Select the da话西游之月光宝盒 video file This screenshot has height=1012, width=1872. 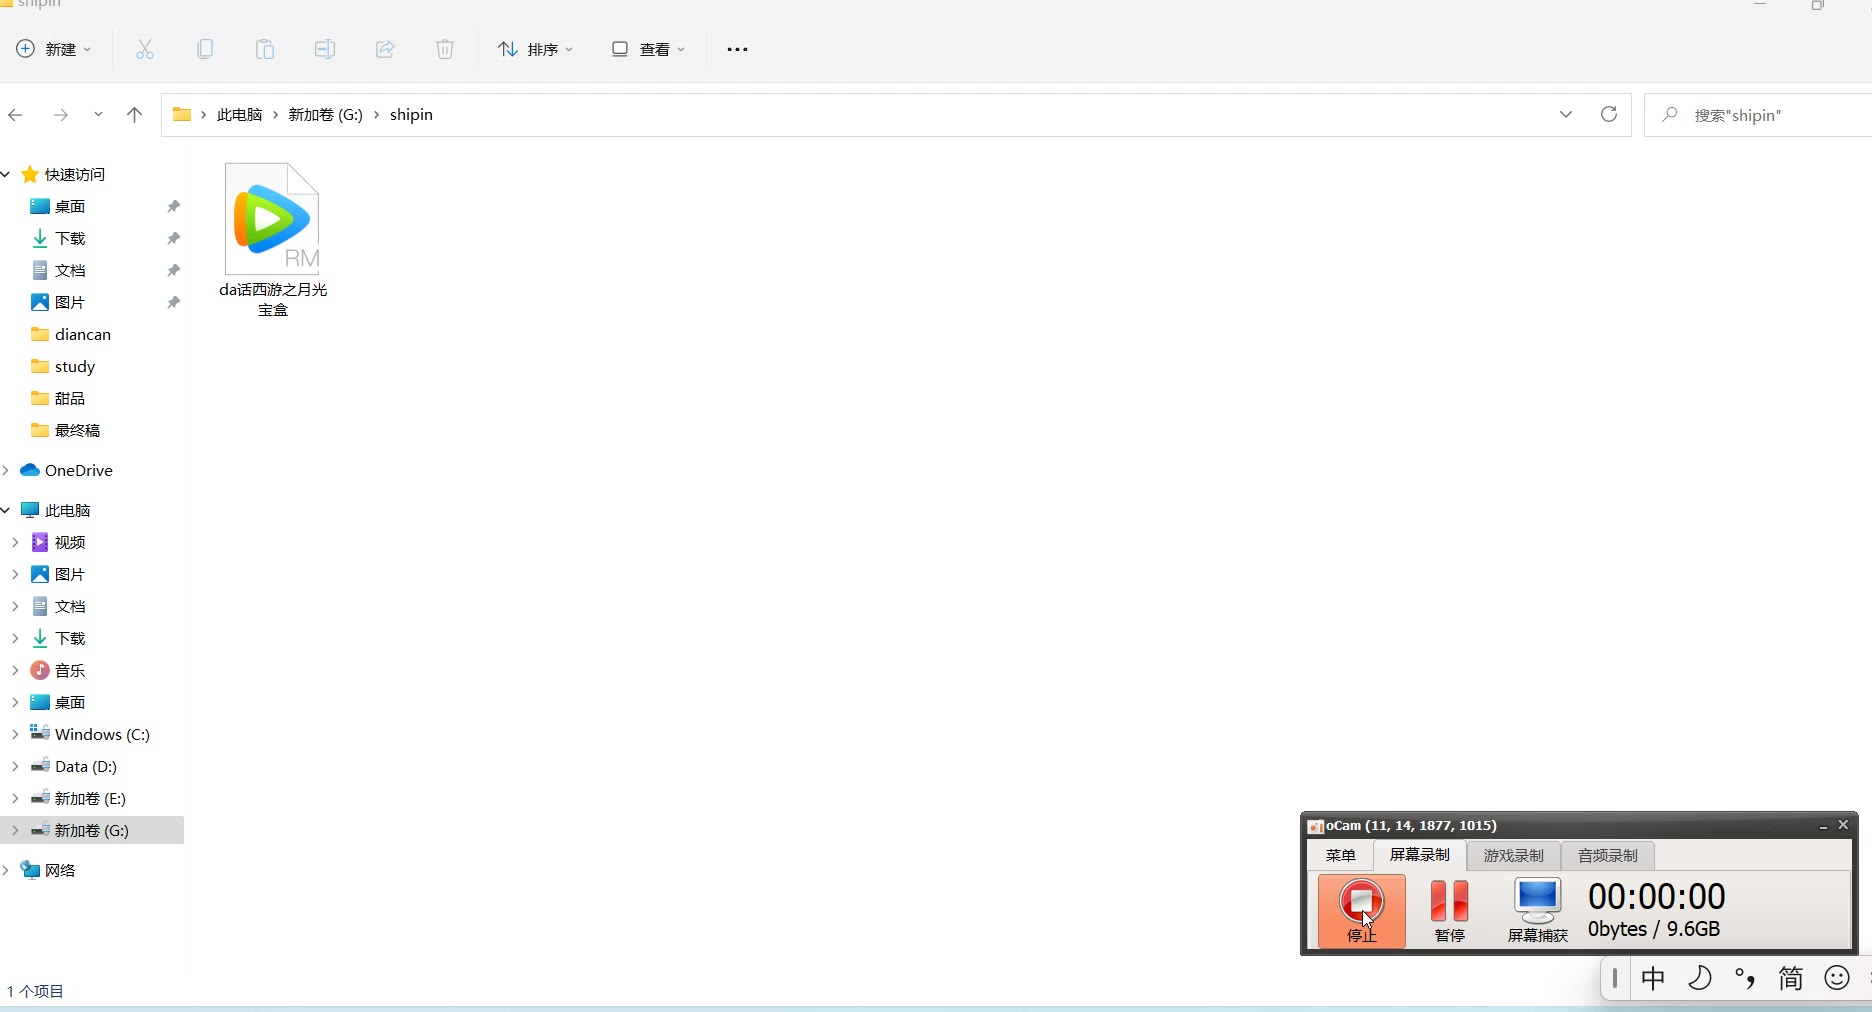tap(273, 240)
